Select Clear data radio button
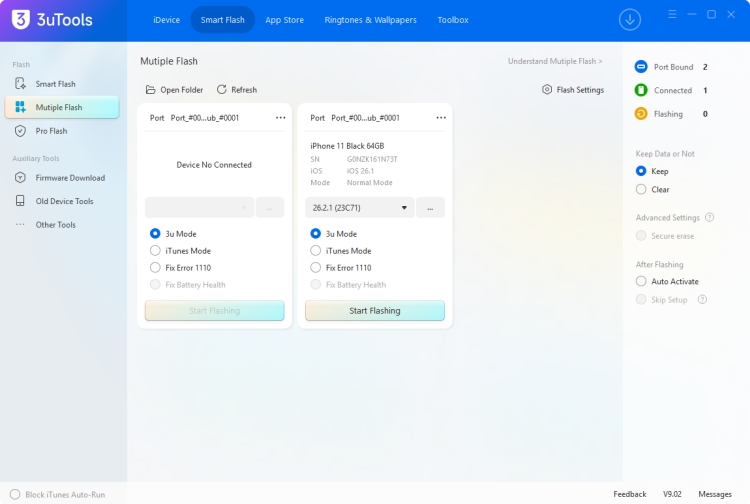Image resolution: width=750 pixels, height=504 pixels. tap(641, 188)
